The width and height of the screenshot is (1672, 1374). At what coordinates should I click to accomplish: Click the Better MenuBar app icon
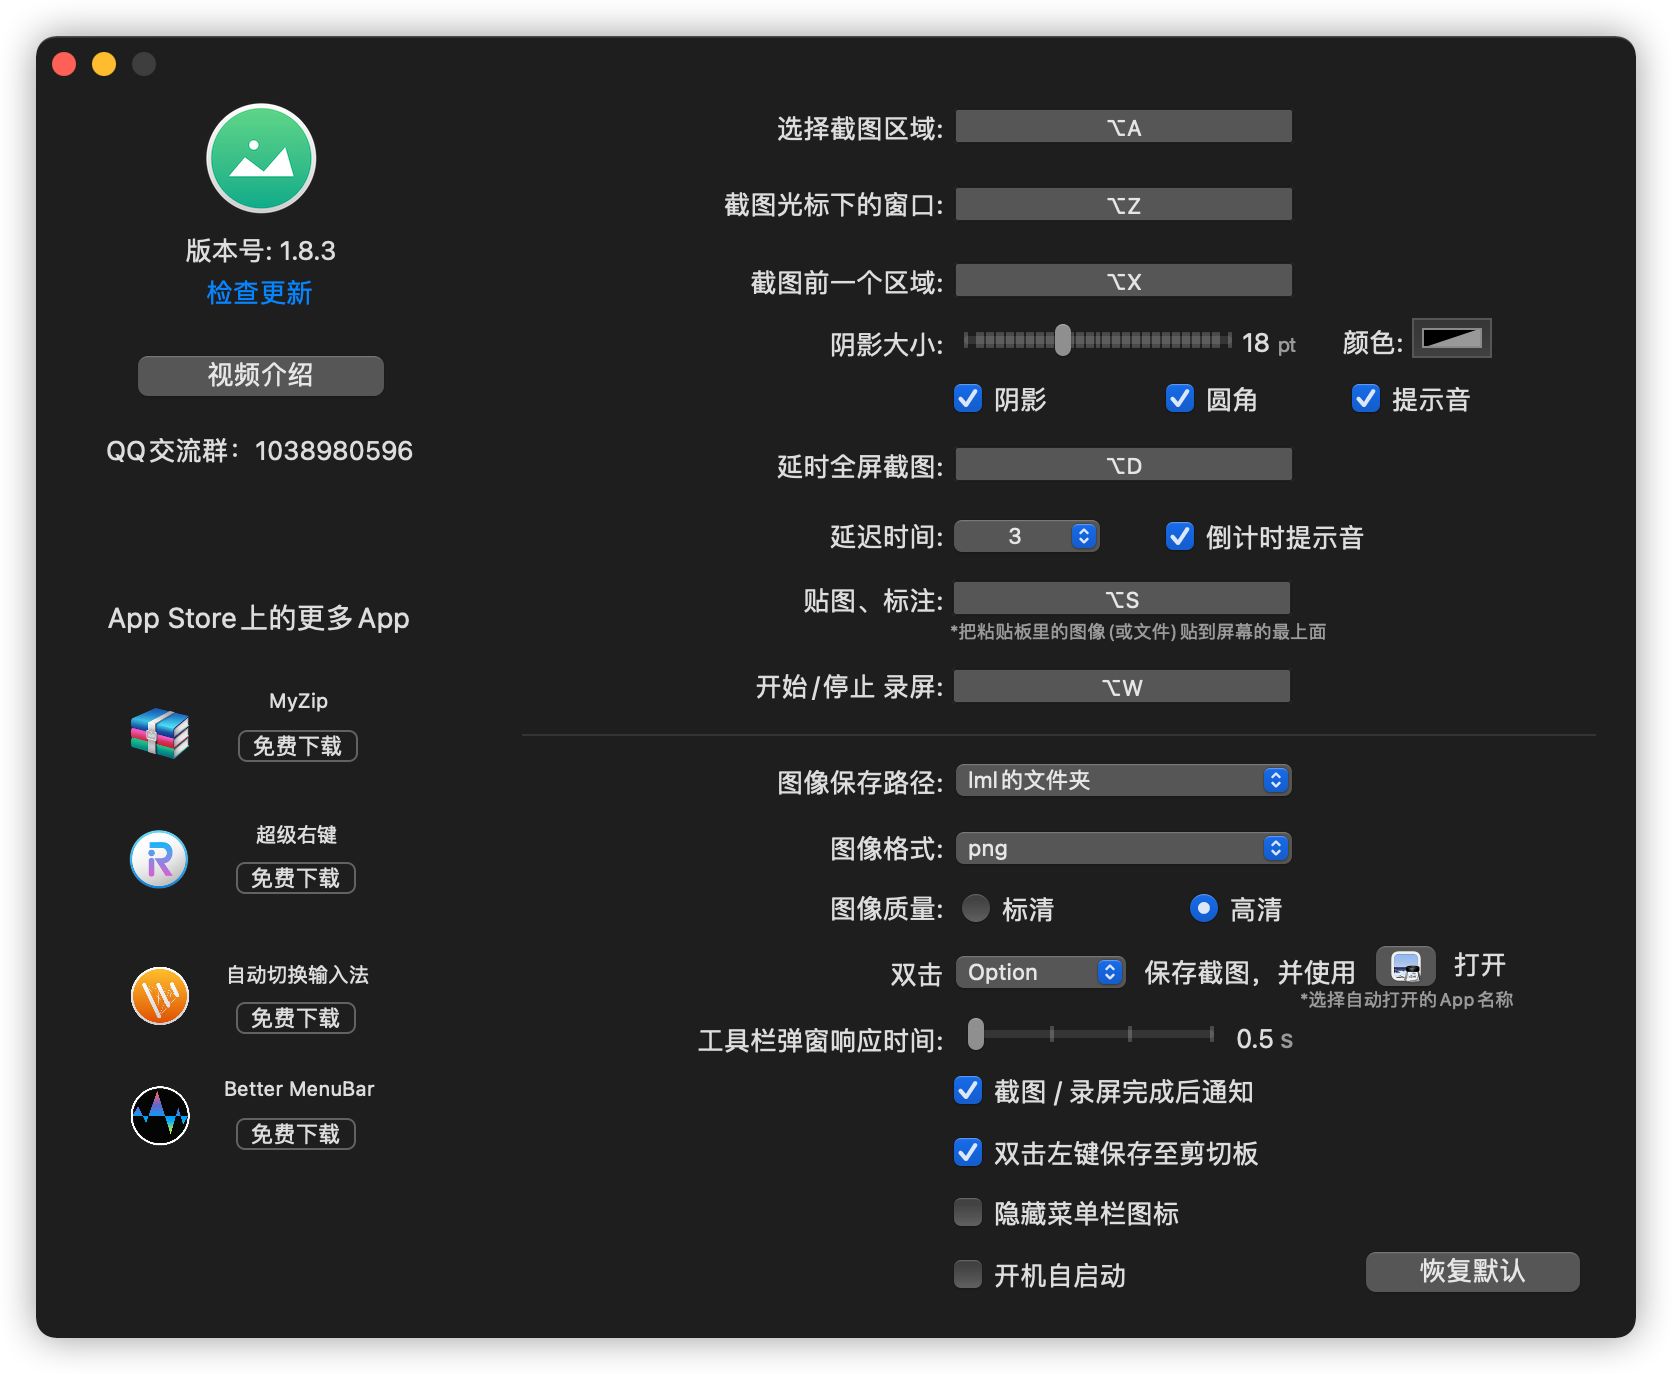coord(159,1115)
